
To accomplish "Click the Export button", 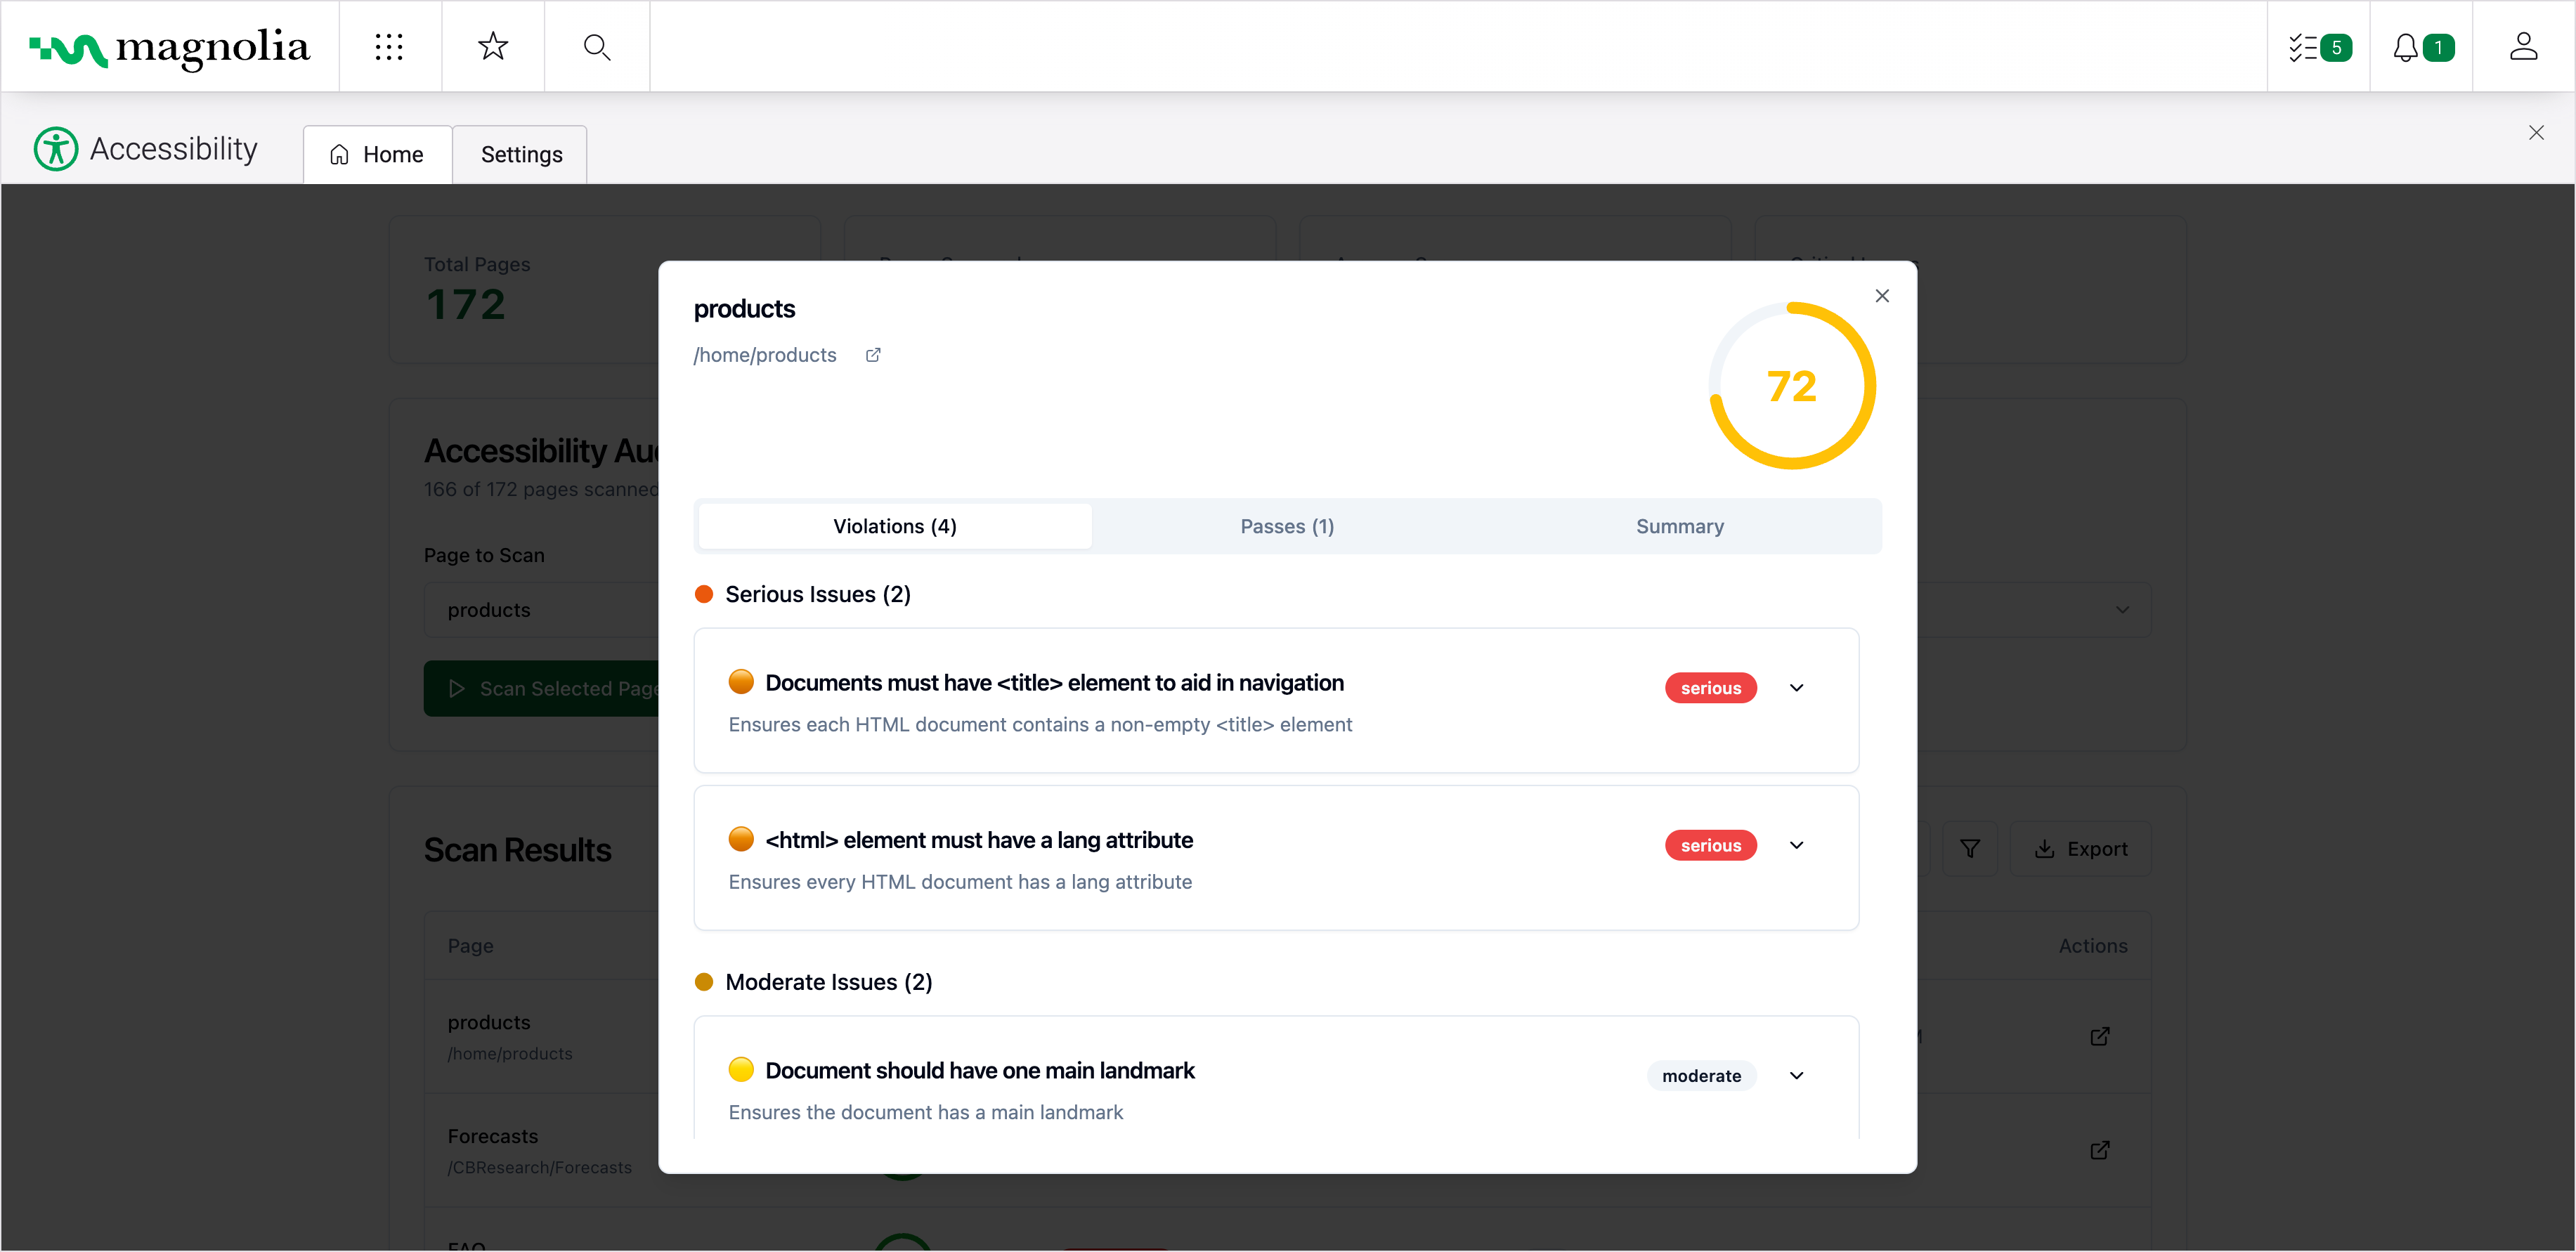I will point(2080,849).
